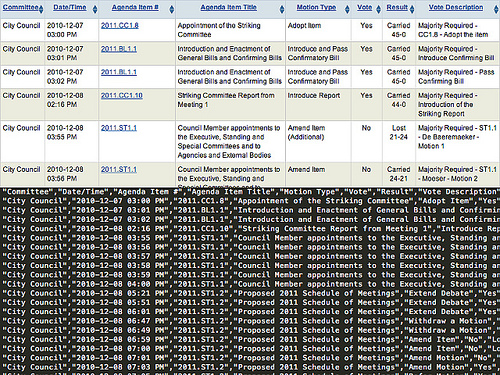The height and width of the screenshot is (375, 500).
Task: Open 2011.BL1.1 link in the 03:01 PM row
Action: click(x=119, y=49)
